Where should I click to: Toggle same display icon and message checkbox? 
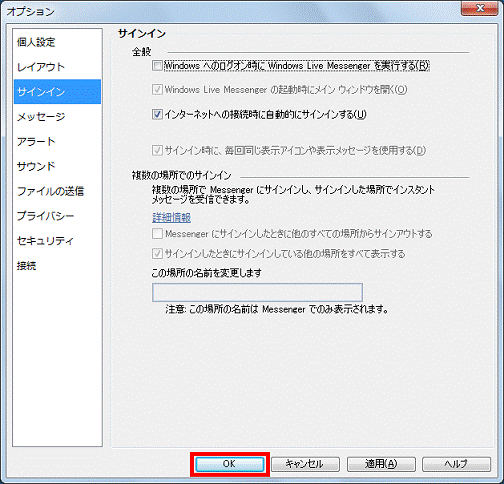tap(157, 150)
